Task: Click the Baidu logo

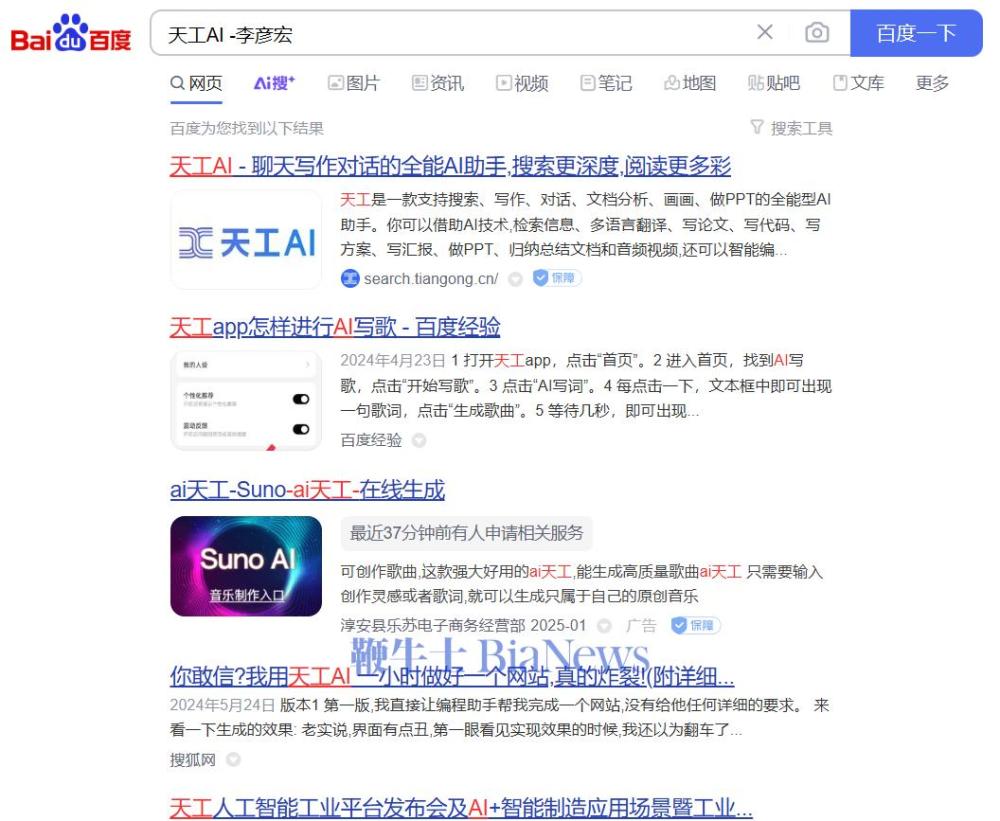Action: tap(70, 33)
